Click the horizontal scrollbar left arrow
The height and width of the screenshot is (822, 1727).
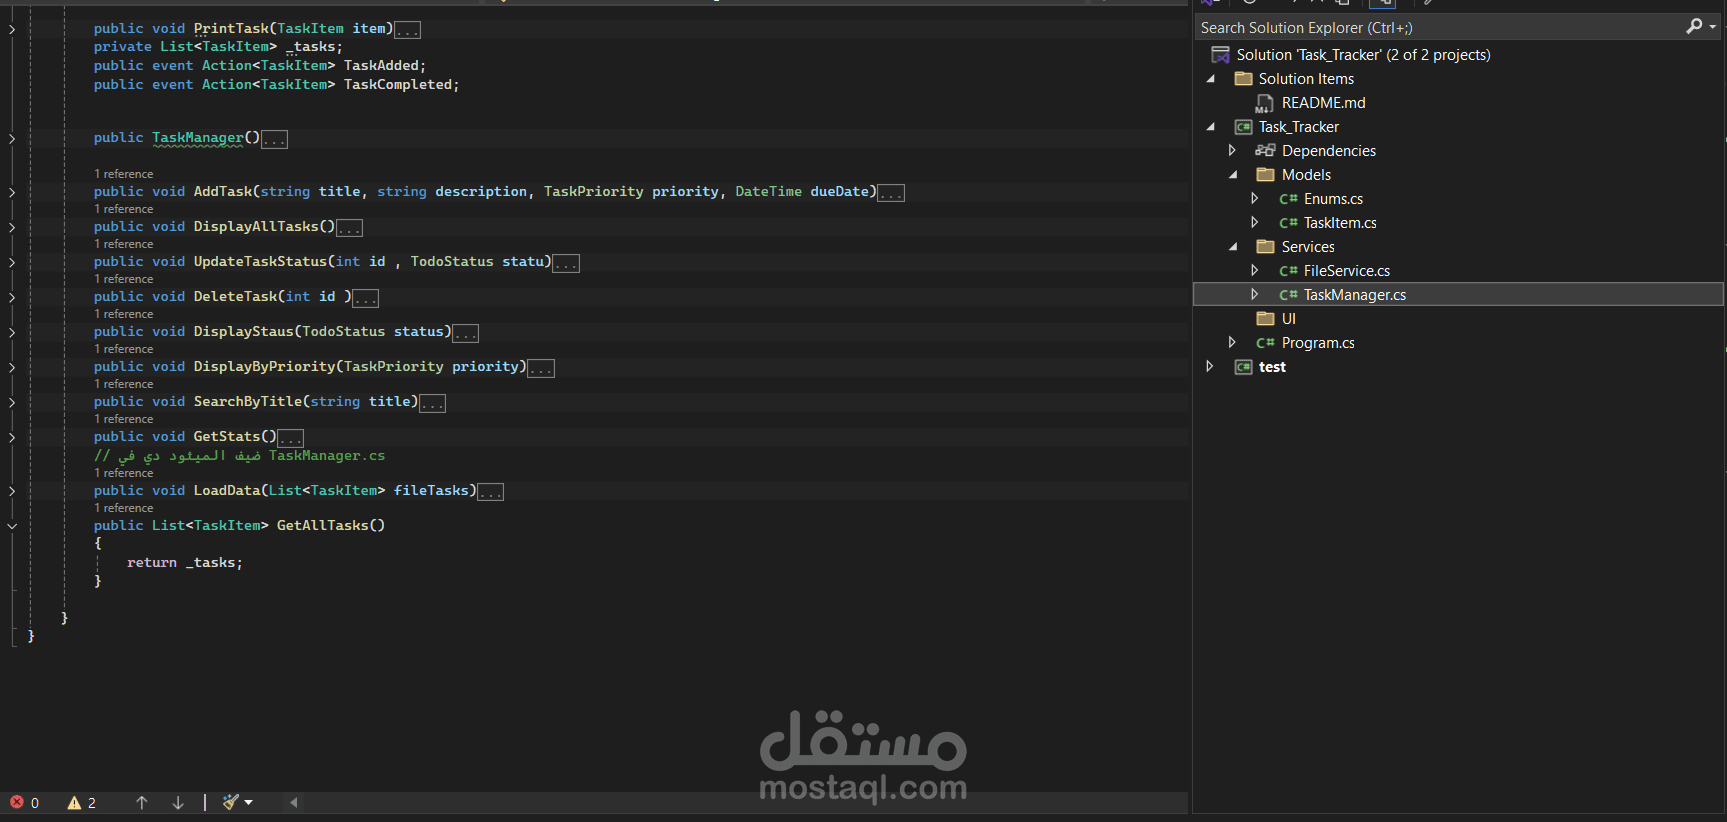coord(294,802)
